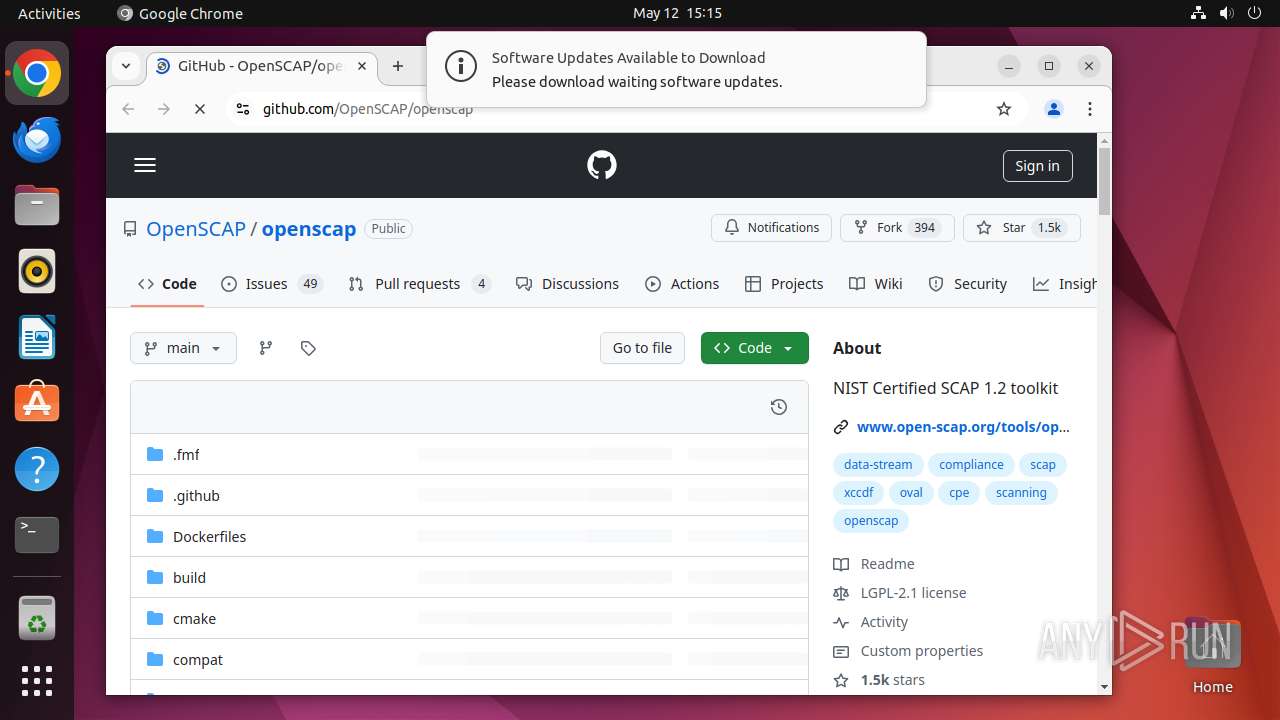The width and height of the screenshot is (1280, 720).
Task: Select the scanning topic tag
Action: tap(1021, 492)
